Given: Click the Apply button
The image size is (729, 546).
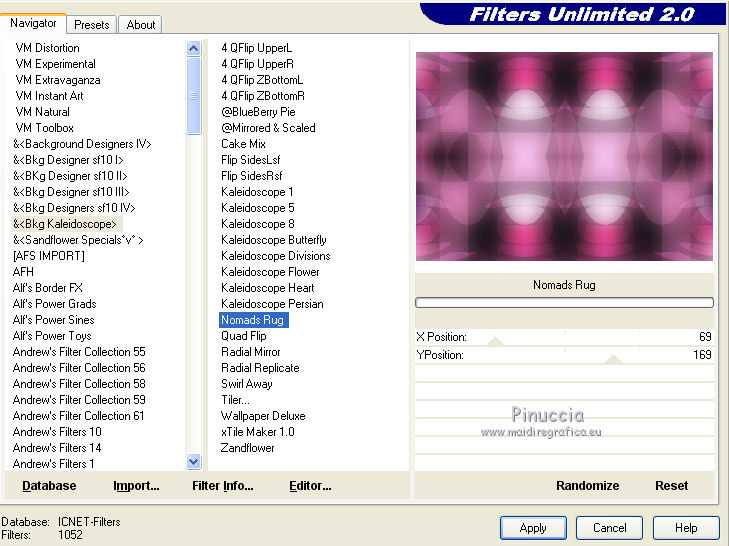Looking at the screenshot, I should (533, 528).
